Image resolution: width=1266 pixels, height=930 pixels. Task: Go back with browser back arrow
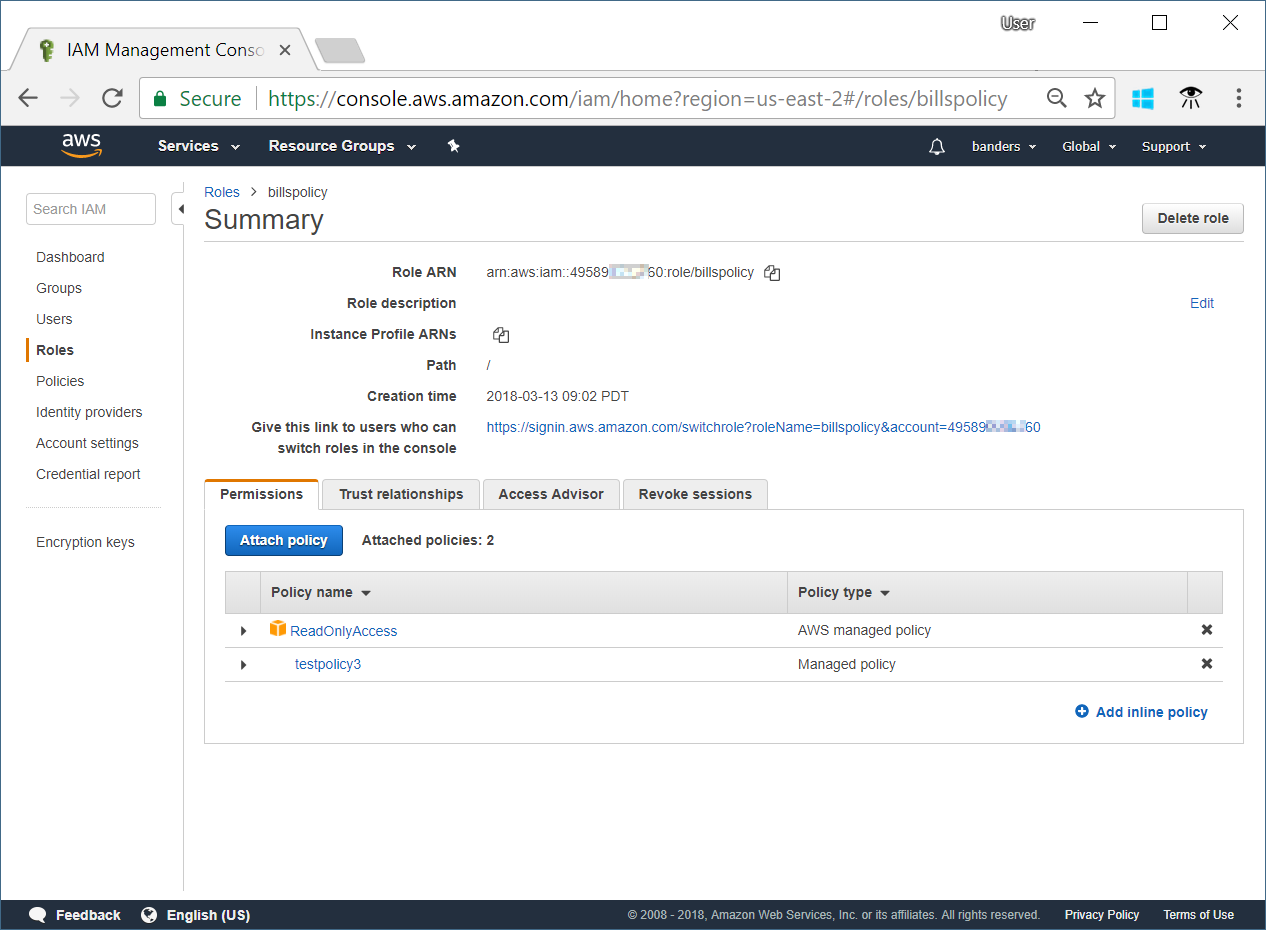[28, 98]
